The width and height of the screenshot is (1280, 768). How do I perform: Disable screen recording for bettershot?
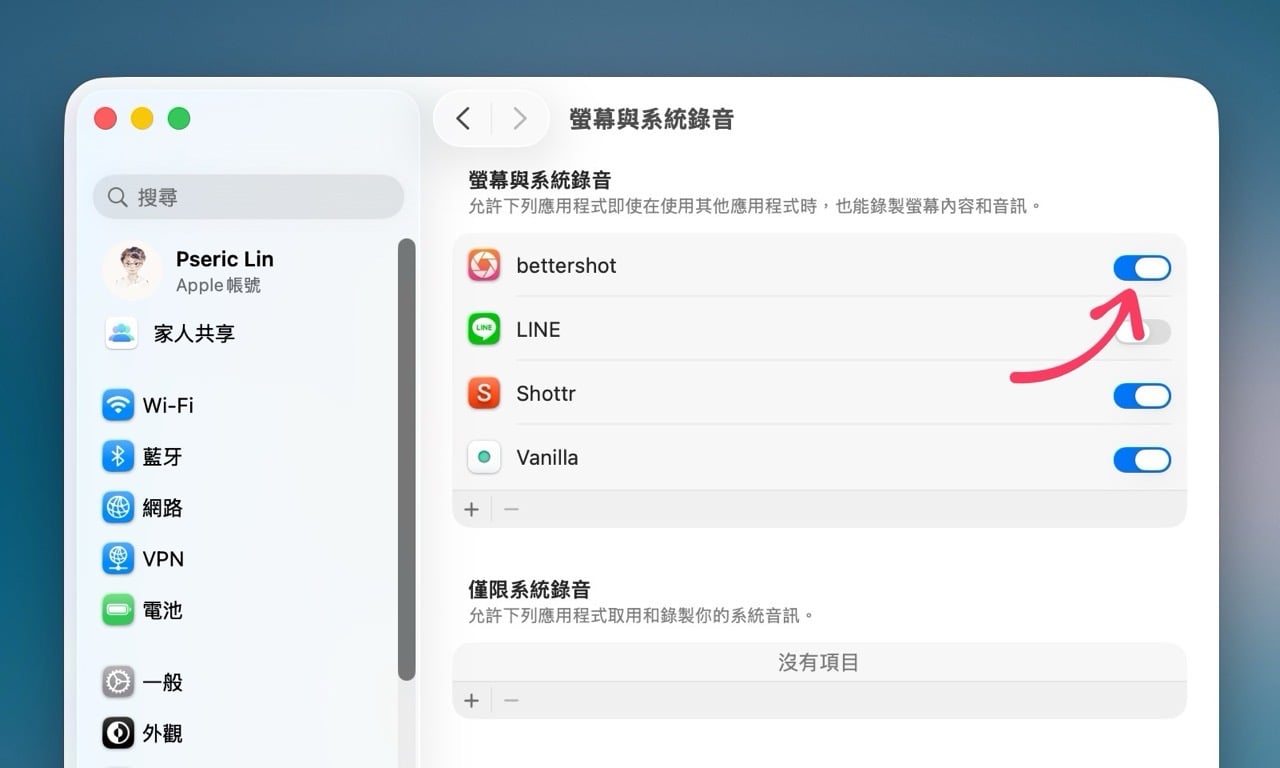[x=1141, y=268]
